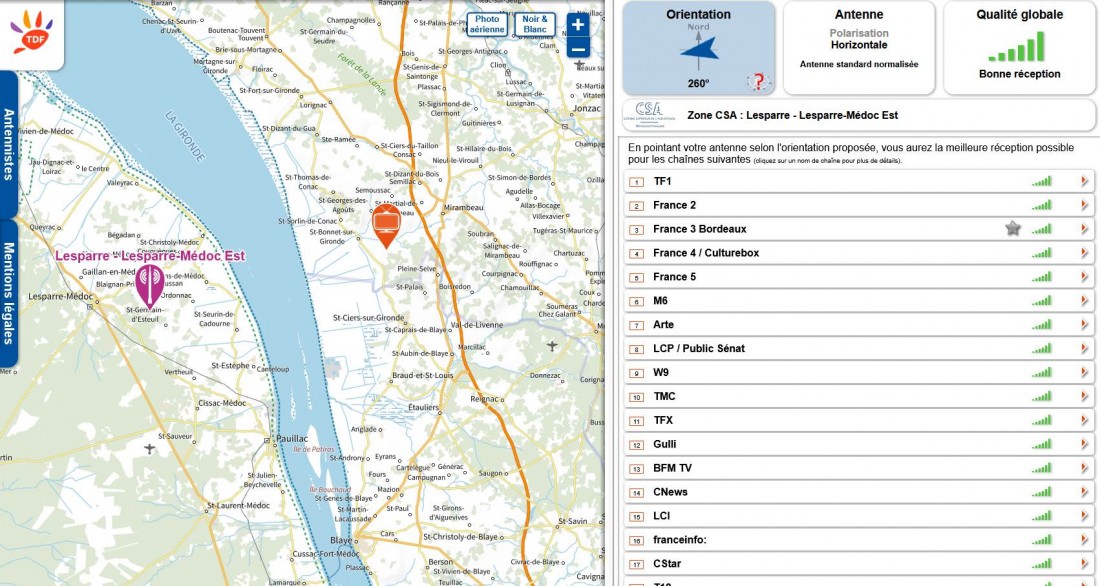The height and width of the screenshot is (586, 1100).
Task: Click Pauillac town on the map
Action: pos(292,439)
